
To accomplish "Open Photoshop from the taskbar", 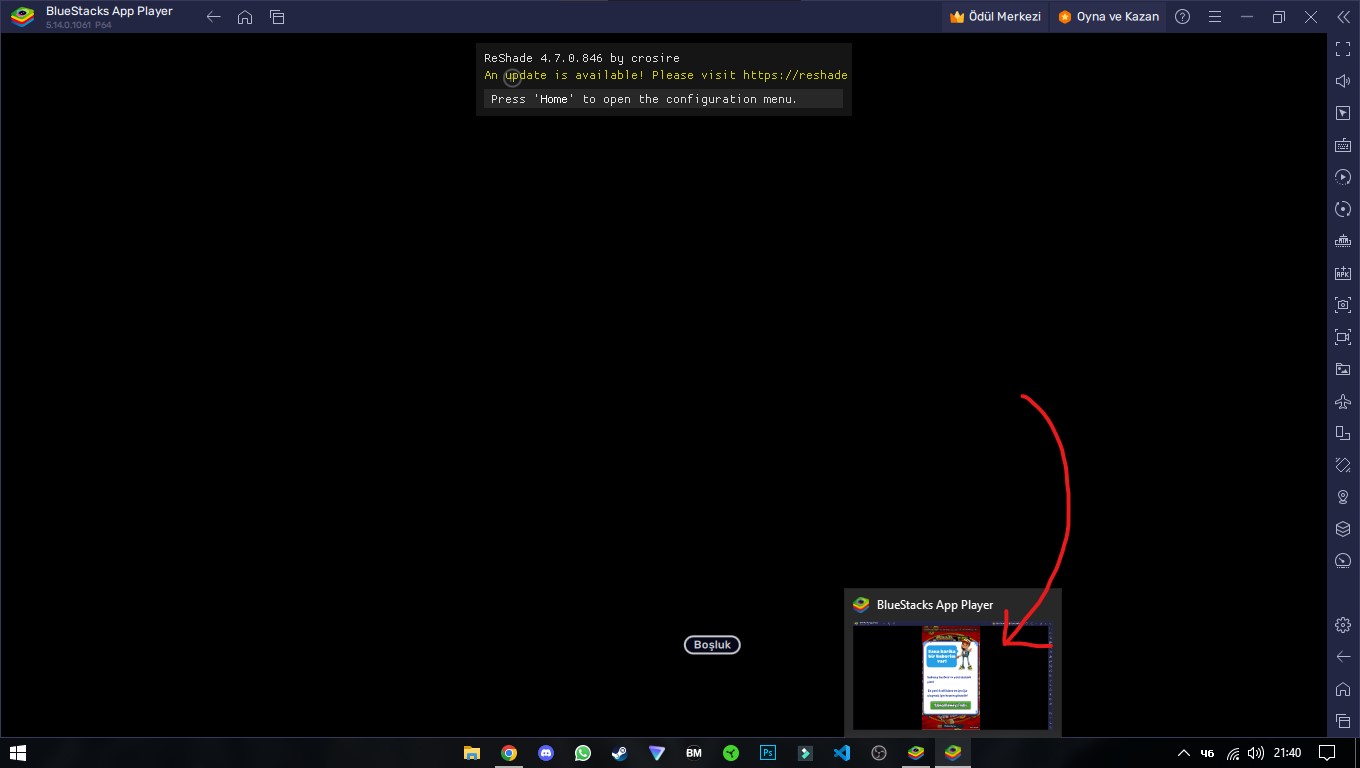I will [x=768, y=753].
